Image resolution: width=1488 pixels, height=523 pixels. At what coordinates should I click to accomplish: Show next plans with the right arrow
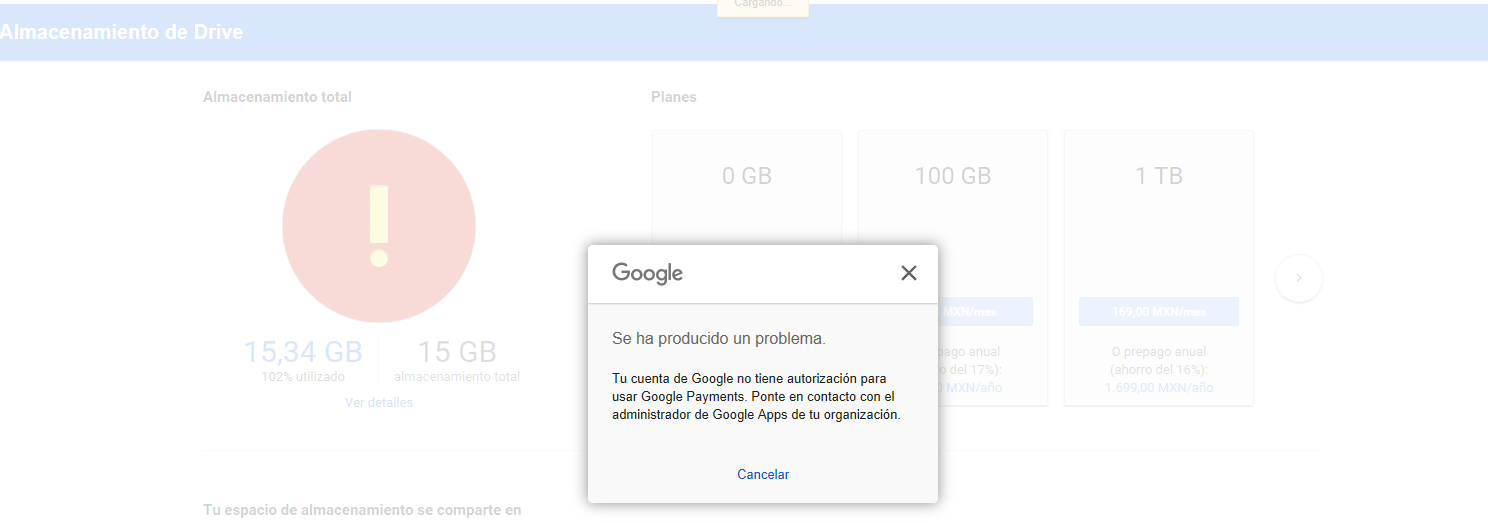(1298, 278)
